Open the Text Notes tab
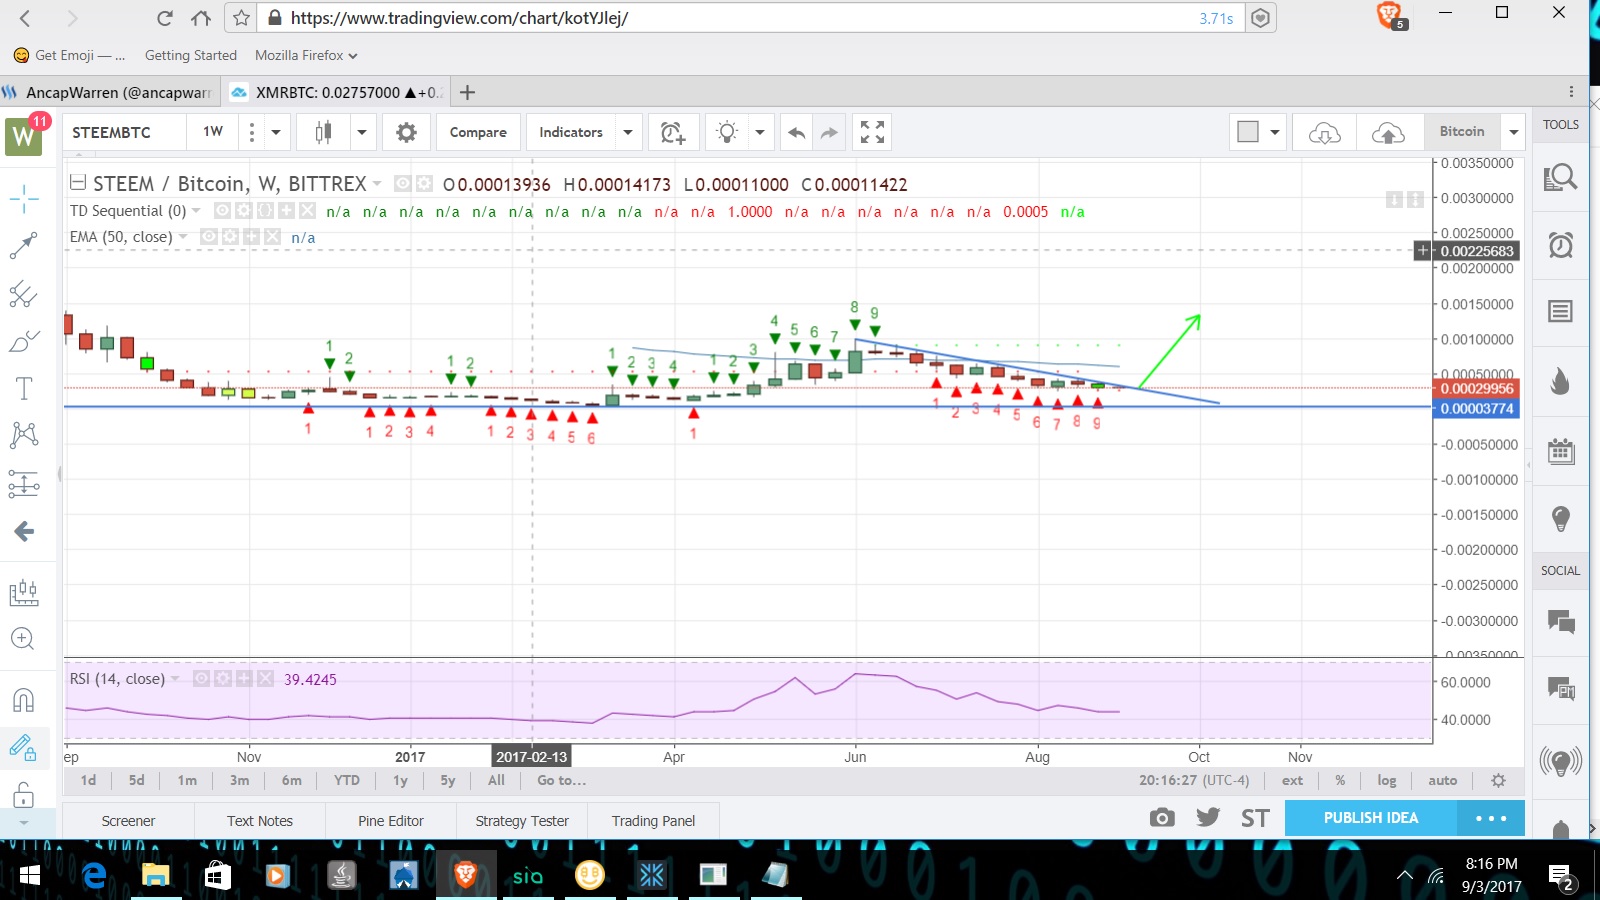The width and height of the screenshot is (1600, 900). 260,821
